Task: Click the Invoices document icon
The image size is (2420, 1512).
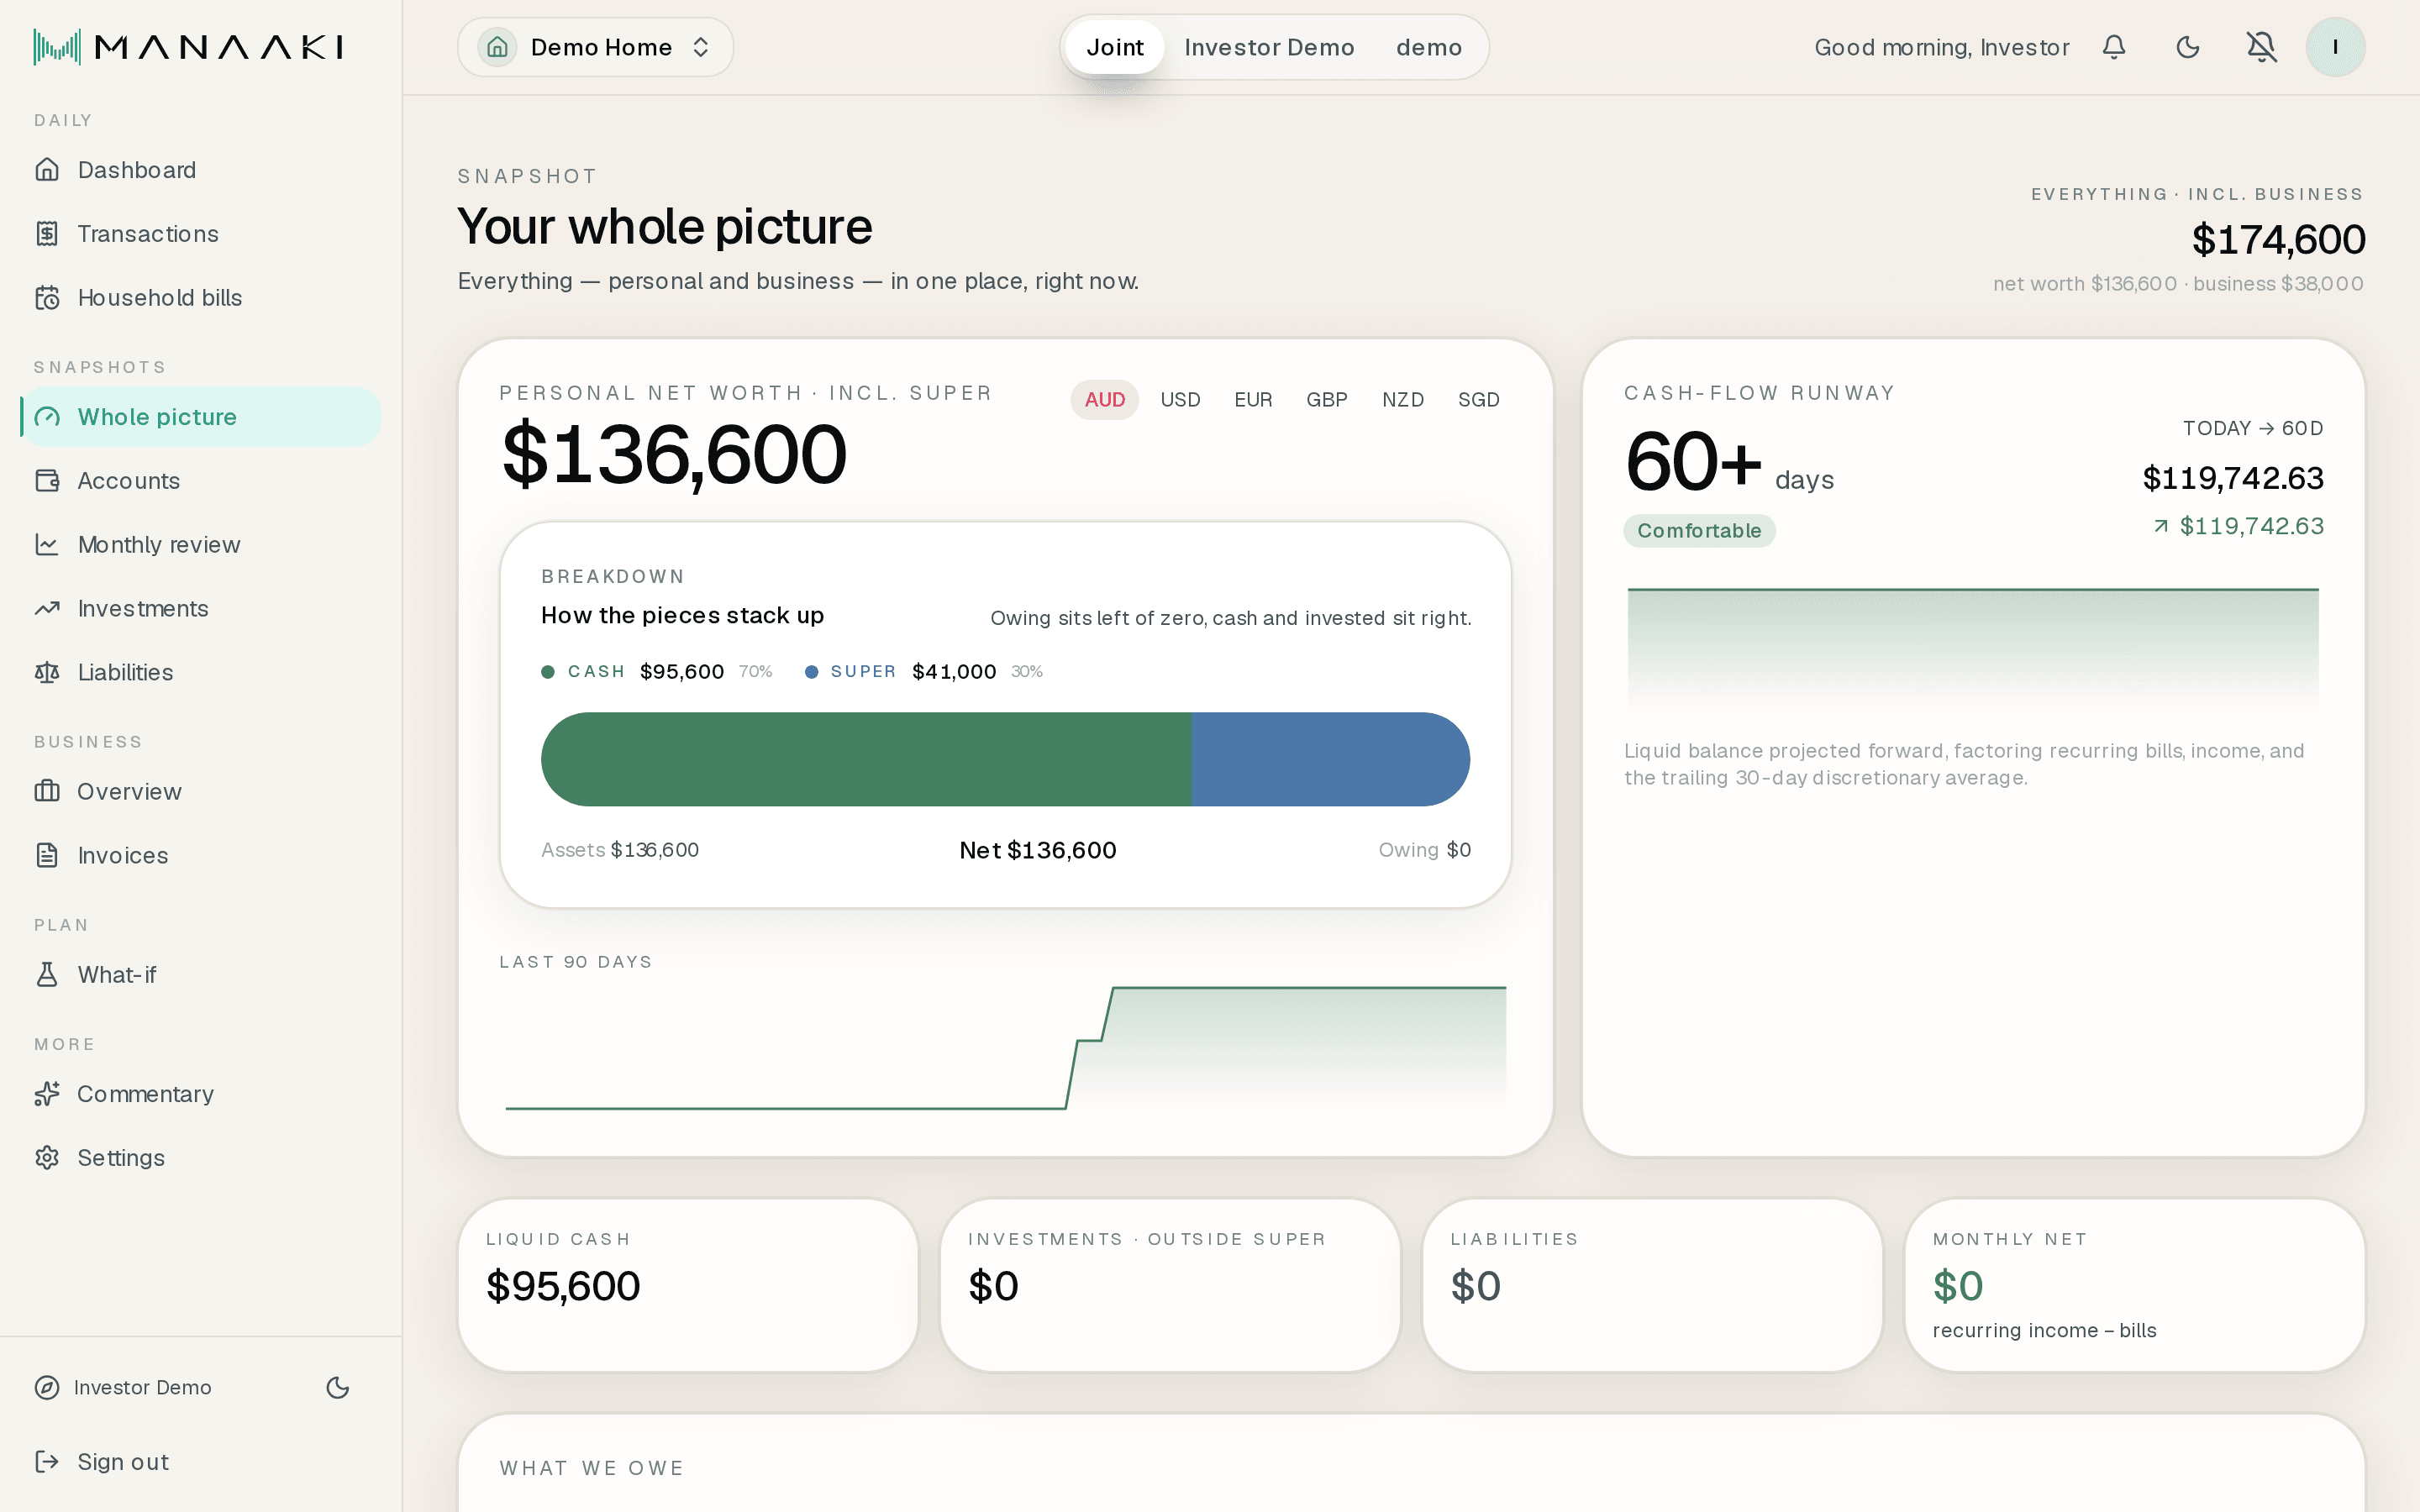Action: click(x=47, y=856)
